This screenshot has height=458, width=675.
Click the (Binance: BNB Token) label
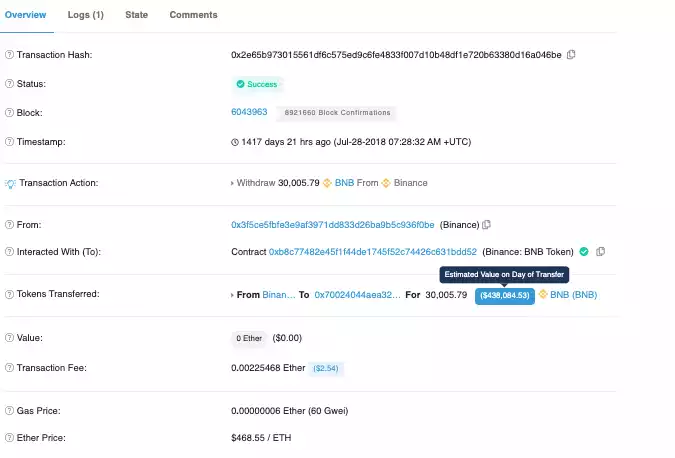tap(528, 252)
